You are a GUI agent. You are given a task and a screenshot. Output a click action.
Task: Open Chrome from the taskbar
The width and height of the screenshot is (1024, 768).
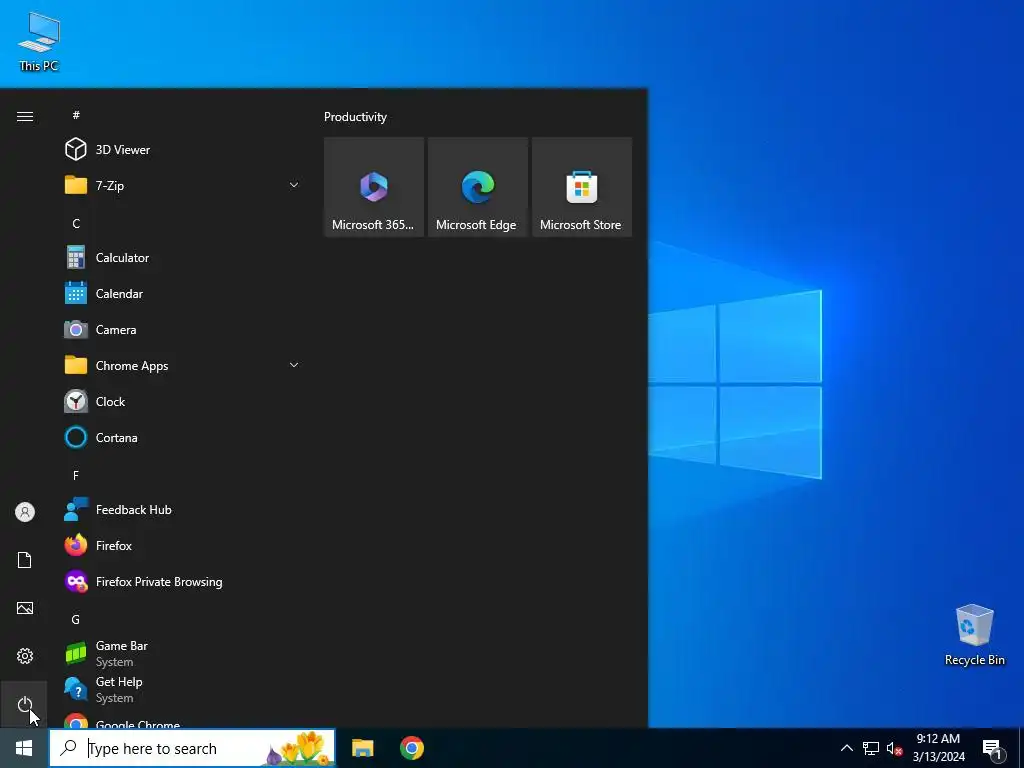(411, 748)
